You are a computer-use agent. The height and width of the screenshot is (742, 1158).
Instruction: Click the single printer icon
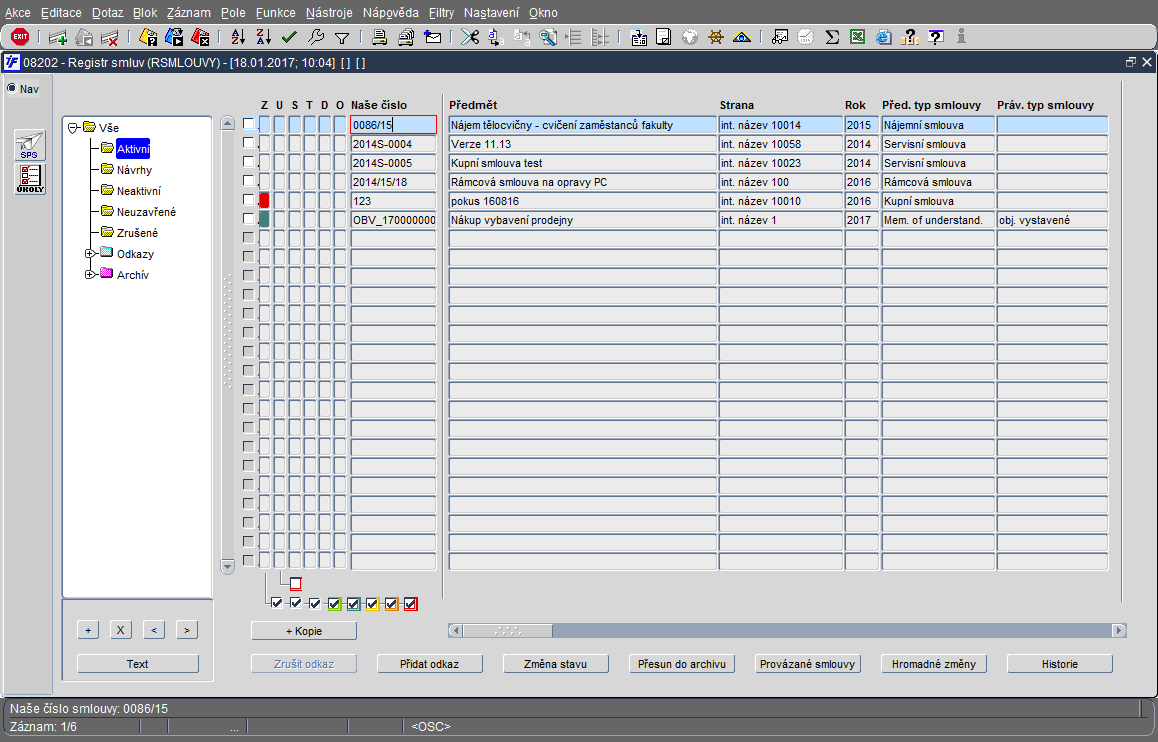pyautogui.click(x=380, y=37)
